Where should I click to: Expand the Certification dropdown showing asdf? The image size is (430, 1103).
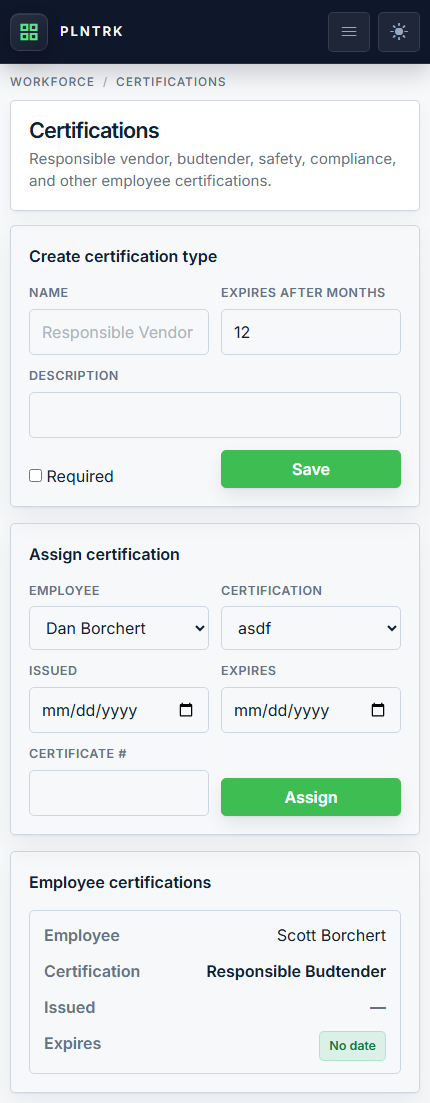[311, 628]
